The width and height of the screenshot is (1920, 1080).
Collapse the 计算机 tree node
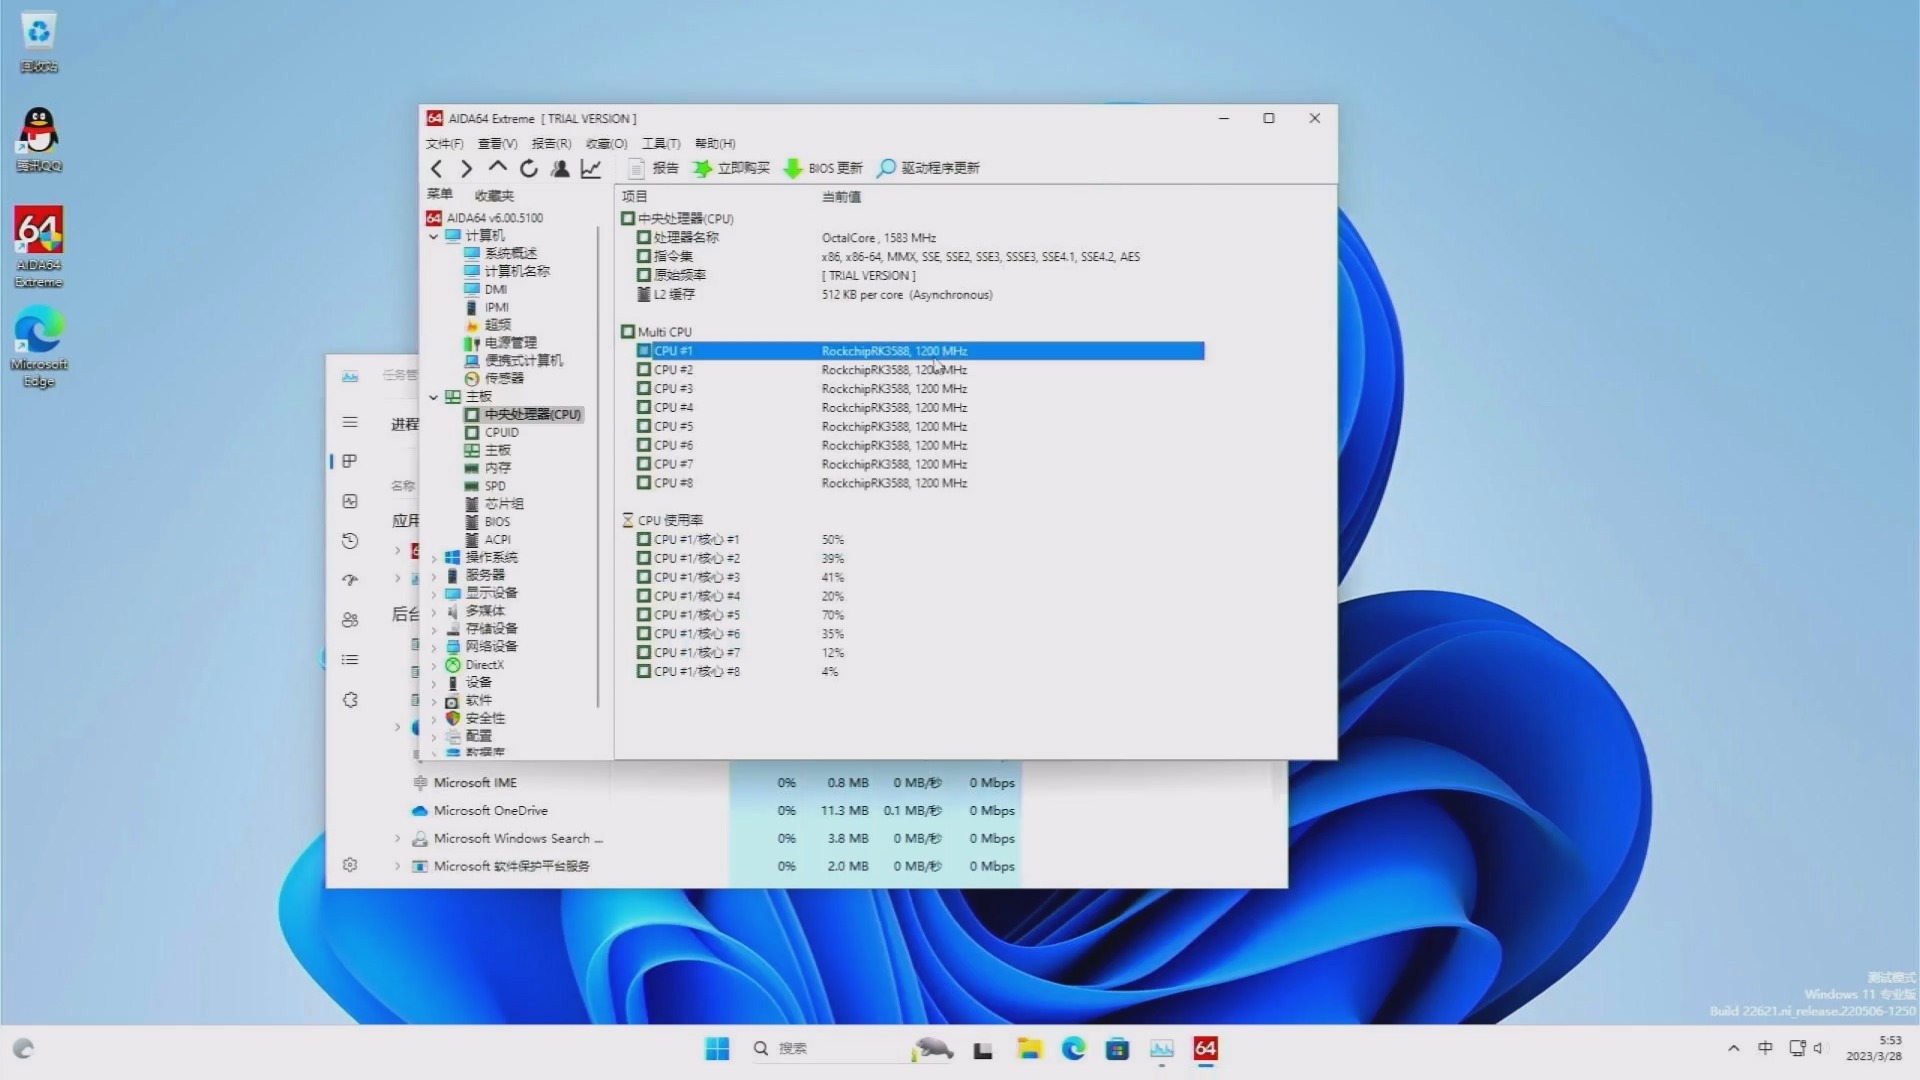(434, 236)
